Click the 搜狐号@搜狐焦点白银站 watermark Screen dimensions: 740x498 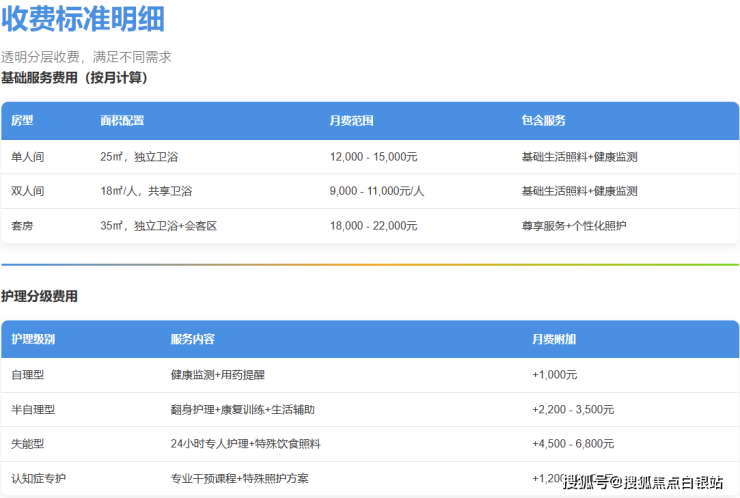coord(644,483)
